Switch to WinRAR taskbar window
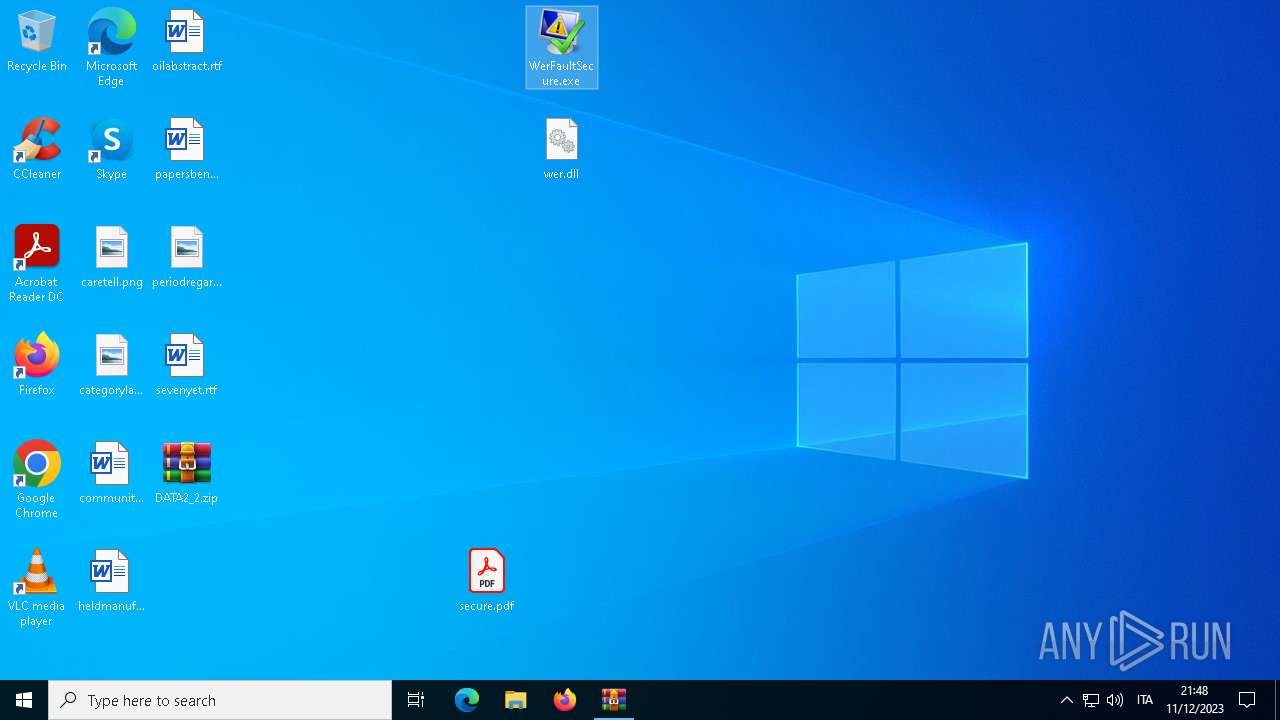1280x720 pixels. [614, 700]
